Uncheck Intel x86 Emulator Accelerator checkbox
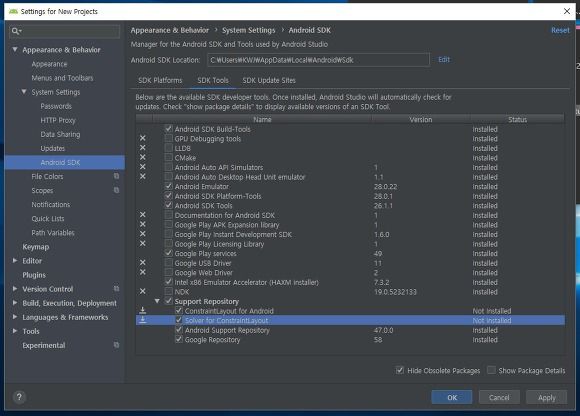Image resolution: width=580 pixels, height=416 pixels. [x=169, y=282]
